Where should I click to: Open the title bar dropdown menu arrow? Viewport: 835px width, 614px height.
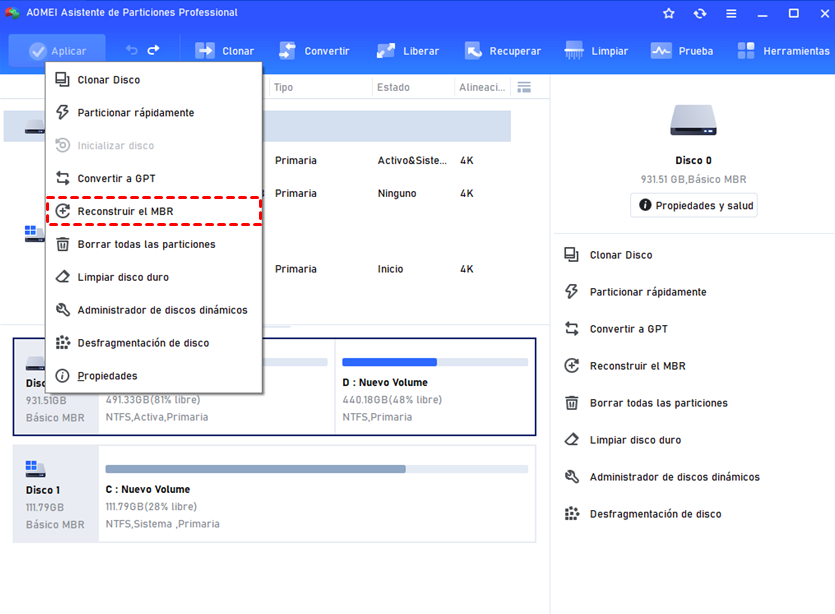(x=731, y=13)
